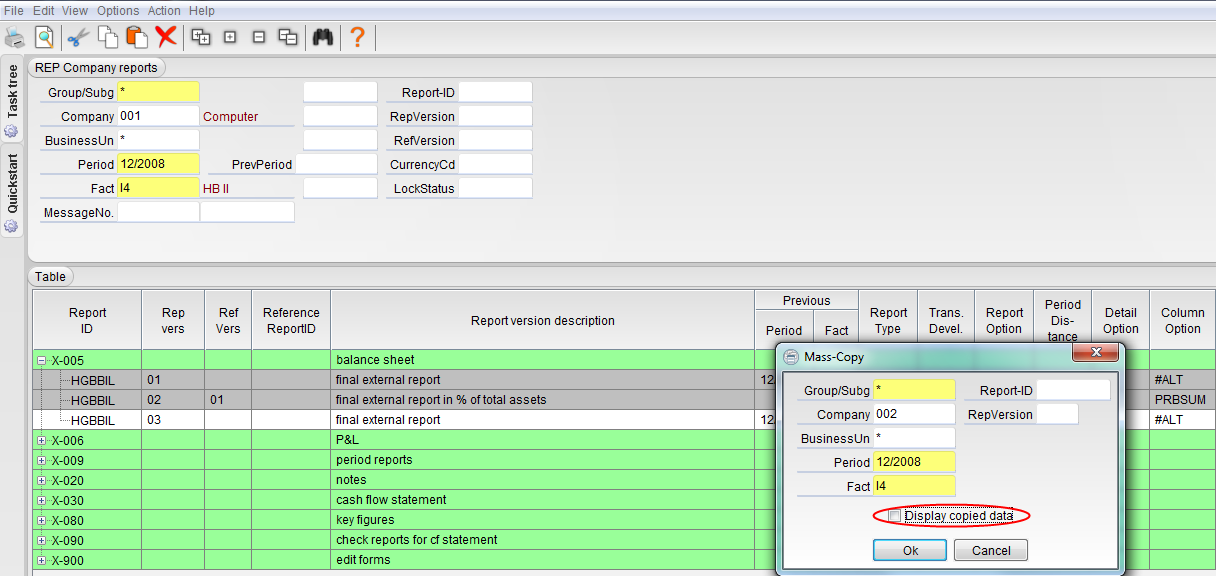1216x576 pixels.
Task: Click Cancel in the Mass-Copy dialog
Action: (x=991, y=550)
